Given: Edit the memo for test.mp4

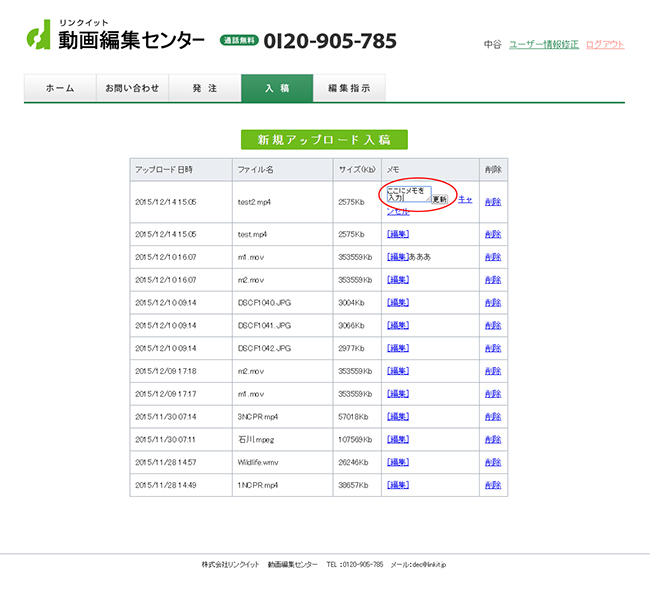Looking at the screenshot, I should [x=398, y=234].
